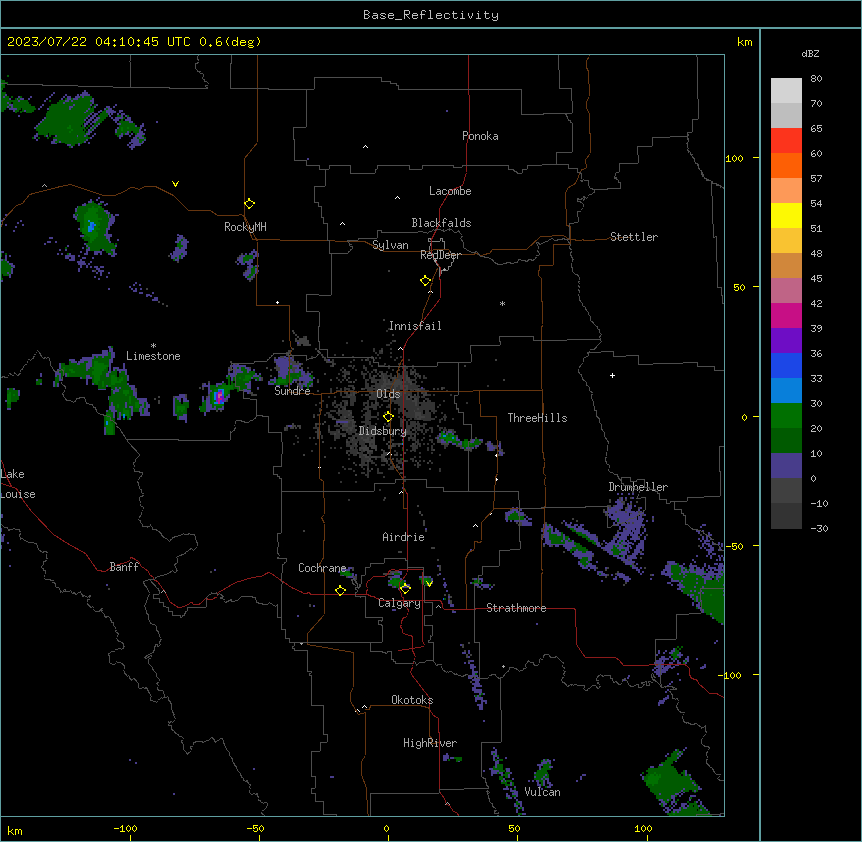Click the yellow marker below Cochrane
Viewport: 862px width, 842px height.
point(340,590)
